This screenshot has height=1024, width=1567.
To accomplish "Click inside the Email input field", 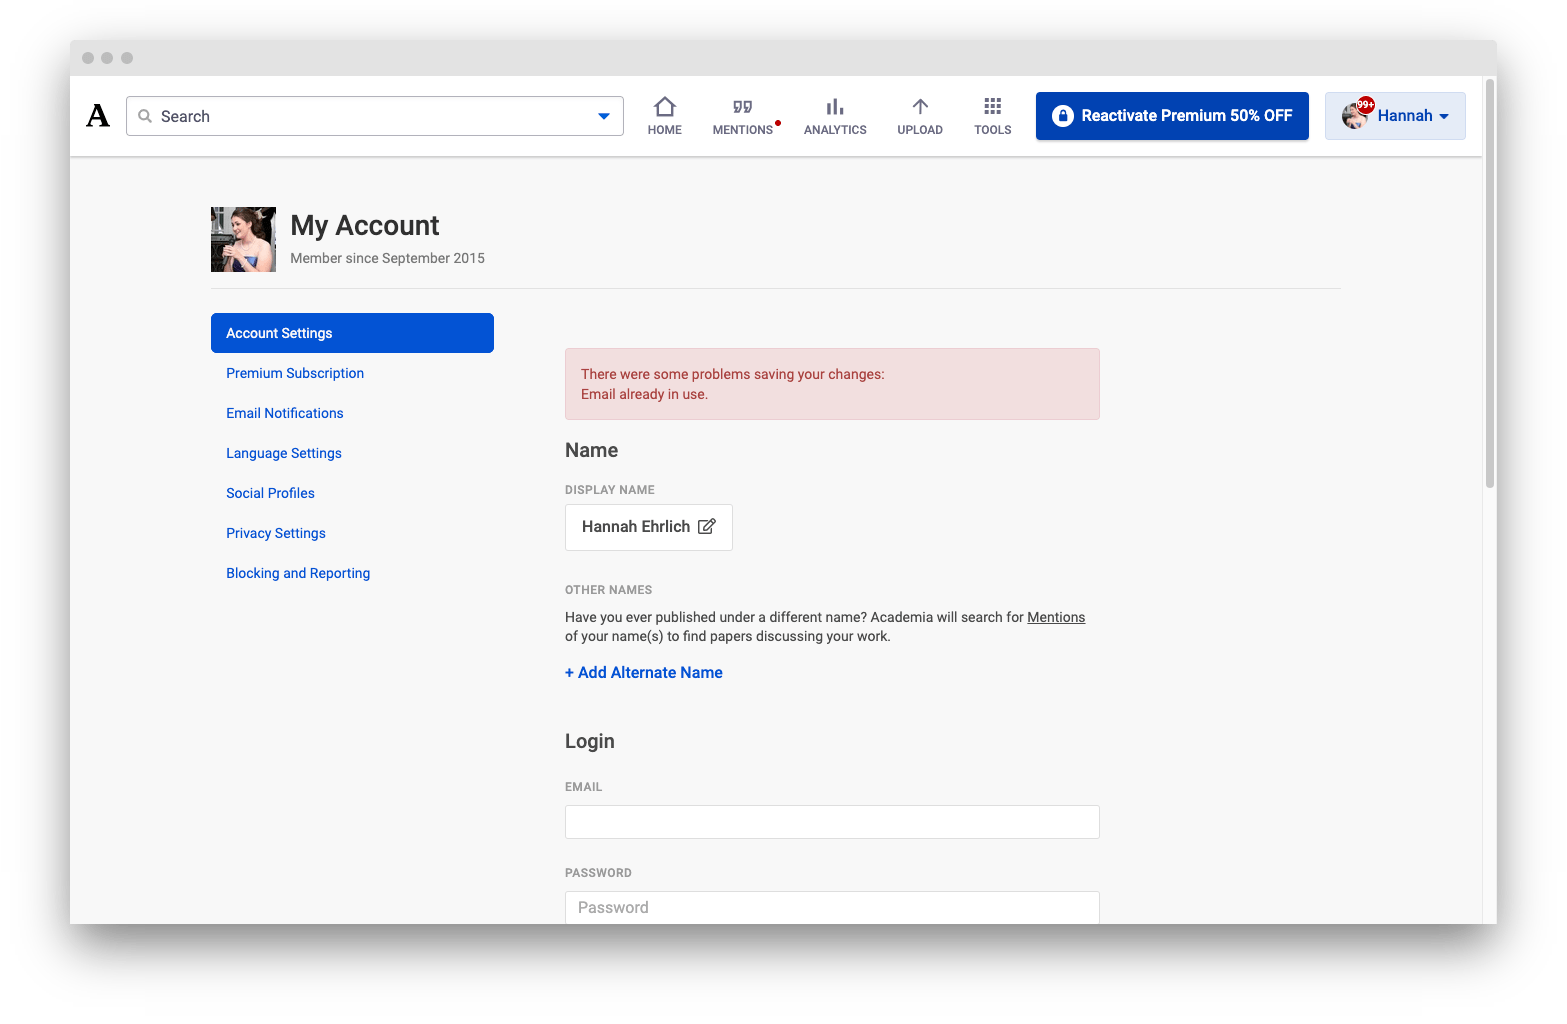I will tap(831, 821).
